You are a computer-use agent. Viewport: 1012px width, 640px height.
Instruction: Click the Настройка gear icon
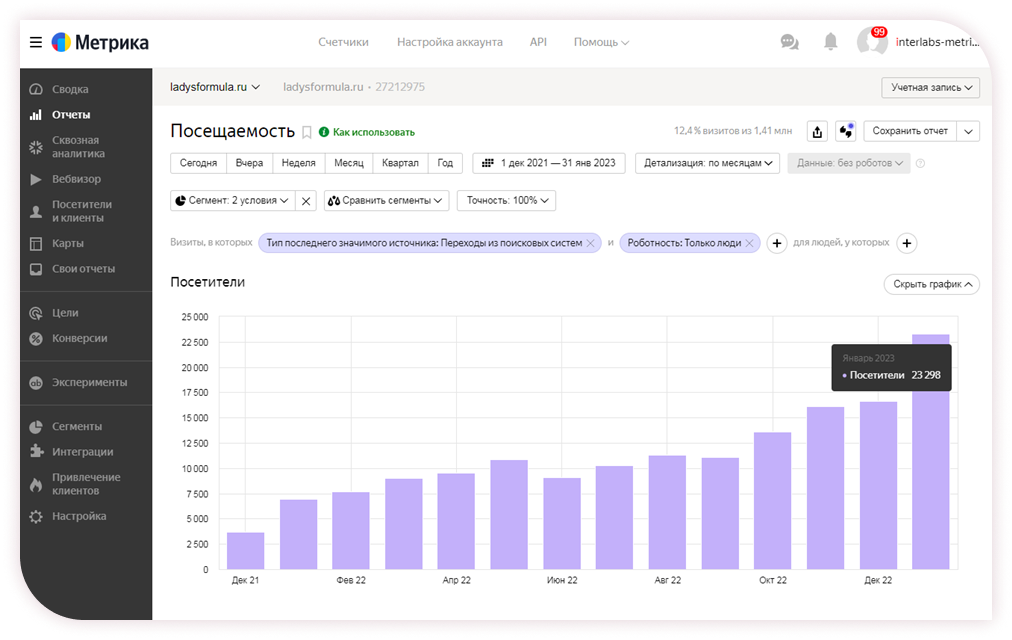[x=36, y=516]
